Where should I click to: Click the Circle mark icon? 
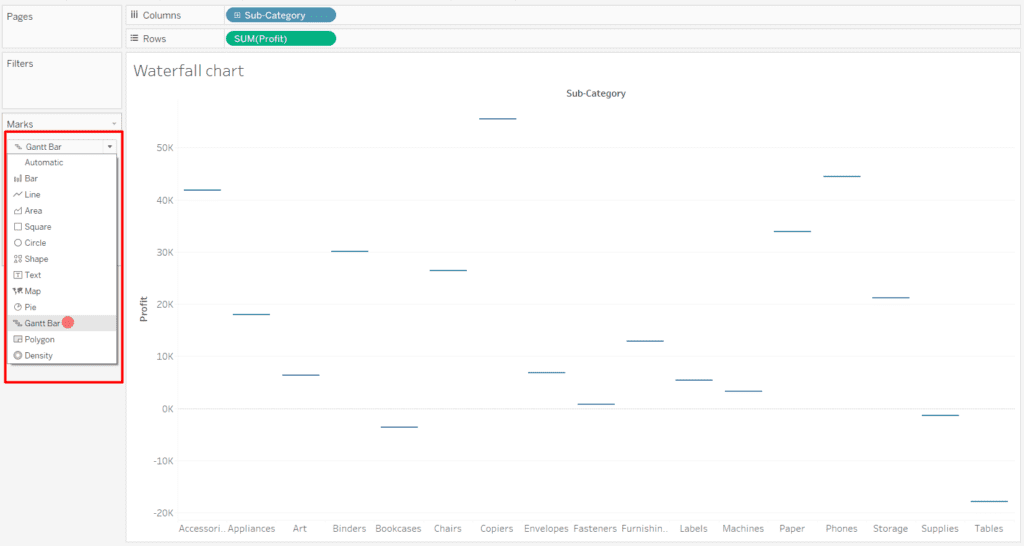[x=18, y=243]
